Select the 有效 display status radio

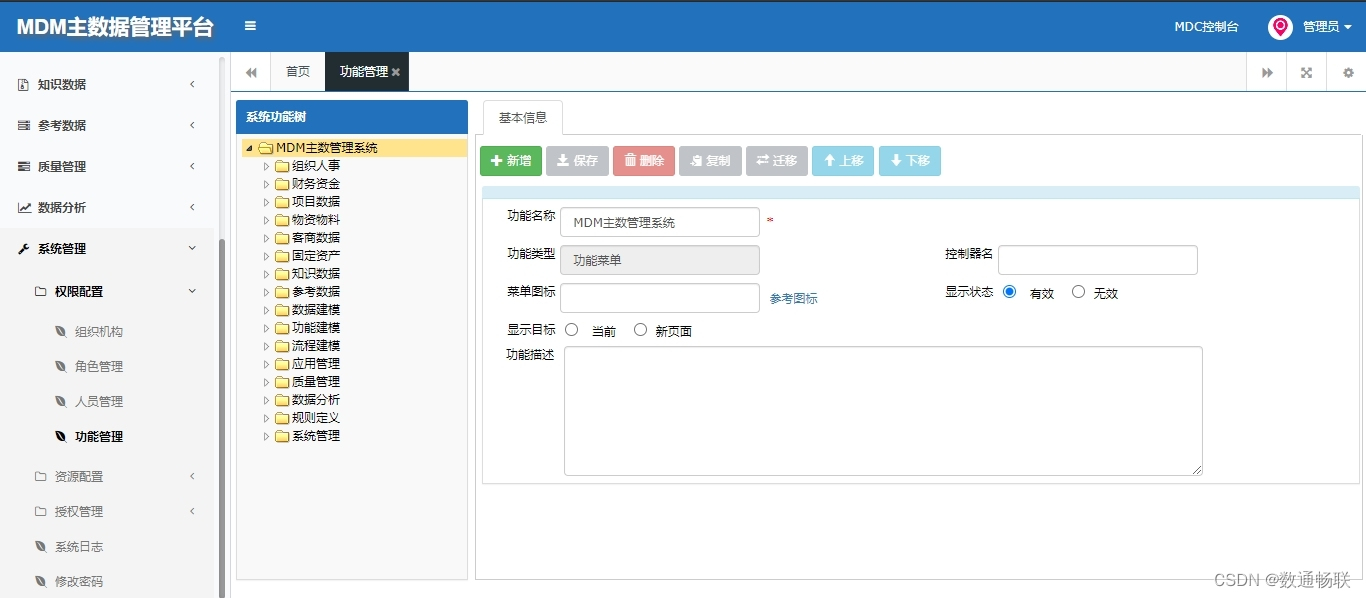[x=1009, y=292]
